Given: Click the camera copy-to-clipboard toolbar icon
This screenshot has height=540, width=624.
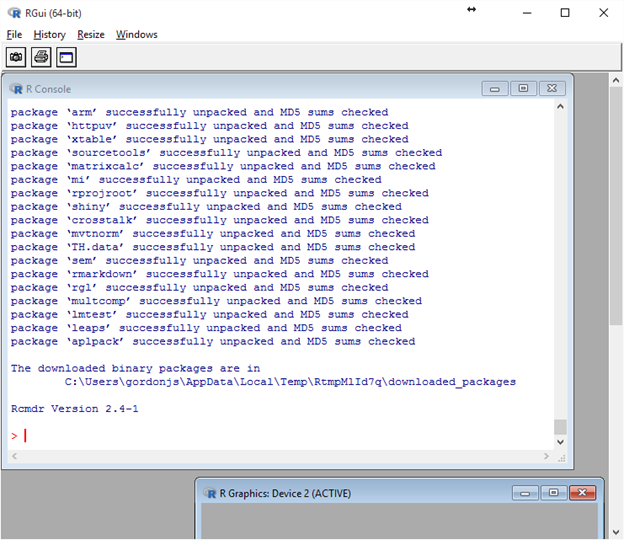Looking at the screenshot, I should coord(16,57).
